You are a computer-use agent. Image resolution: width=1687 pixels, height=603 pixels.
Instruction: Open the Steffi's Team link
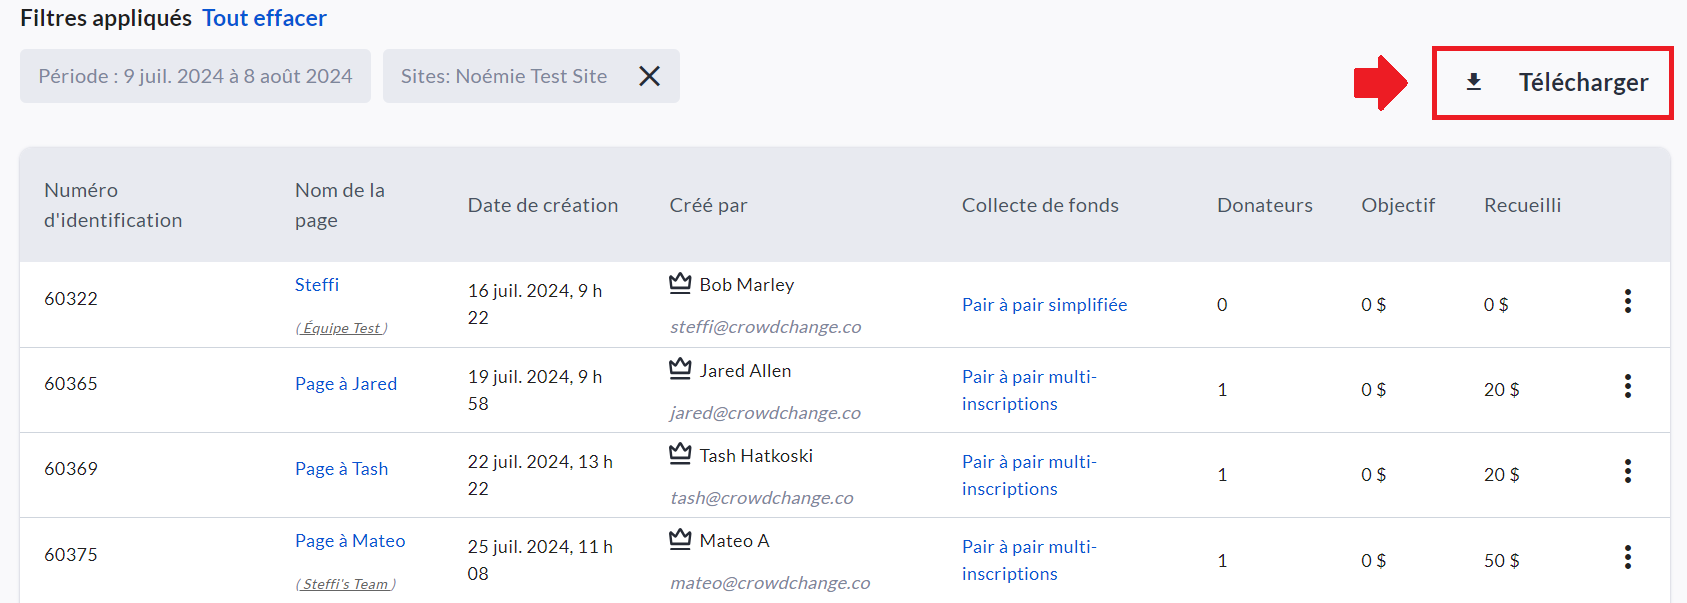[x=345, y=584]
